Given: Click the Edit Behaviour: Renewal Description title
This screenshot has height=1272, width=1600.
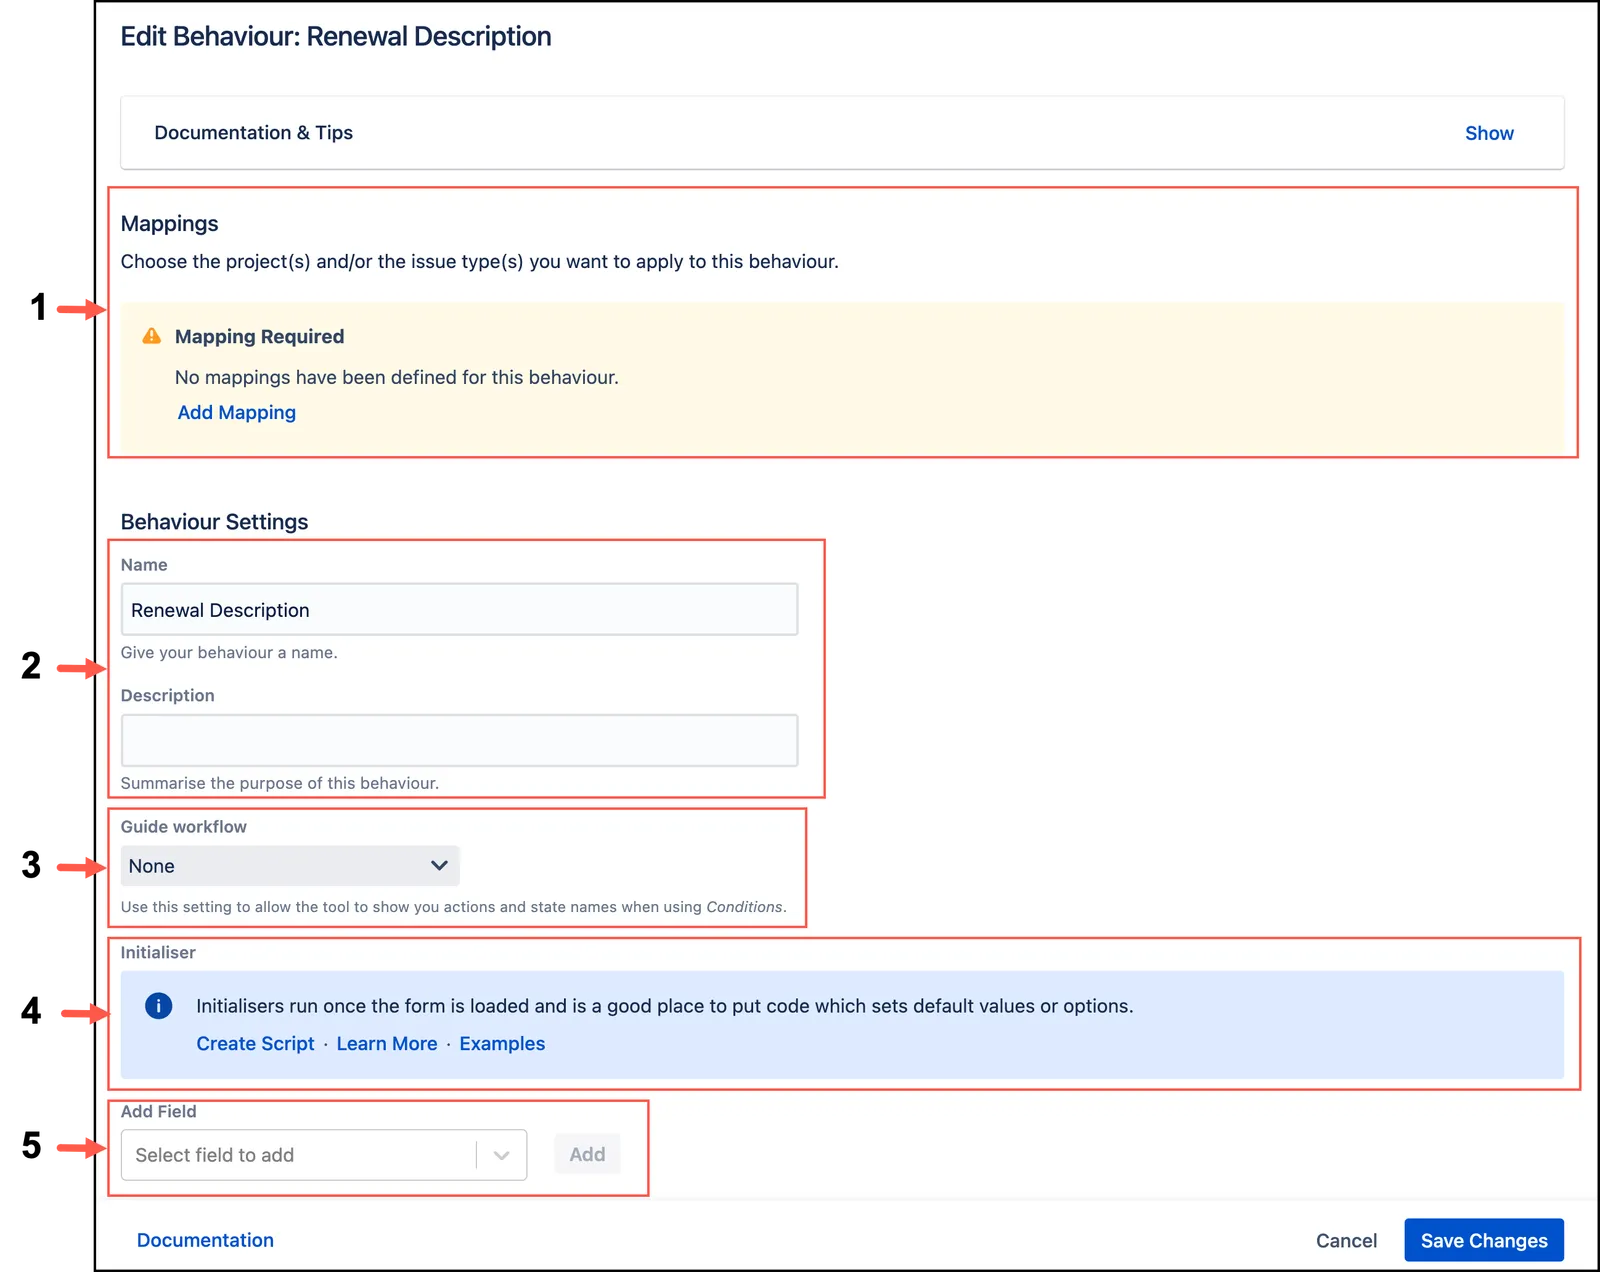Looking at the screenshot, I should click(x=336, y=37).
